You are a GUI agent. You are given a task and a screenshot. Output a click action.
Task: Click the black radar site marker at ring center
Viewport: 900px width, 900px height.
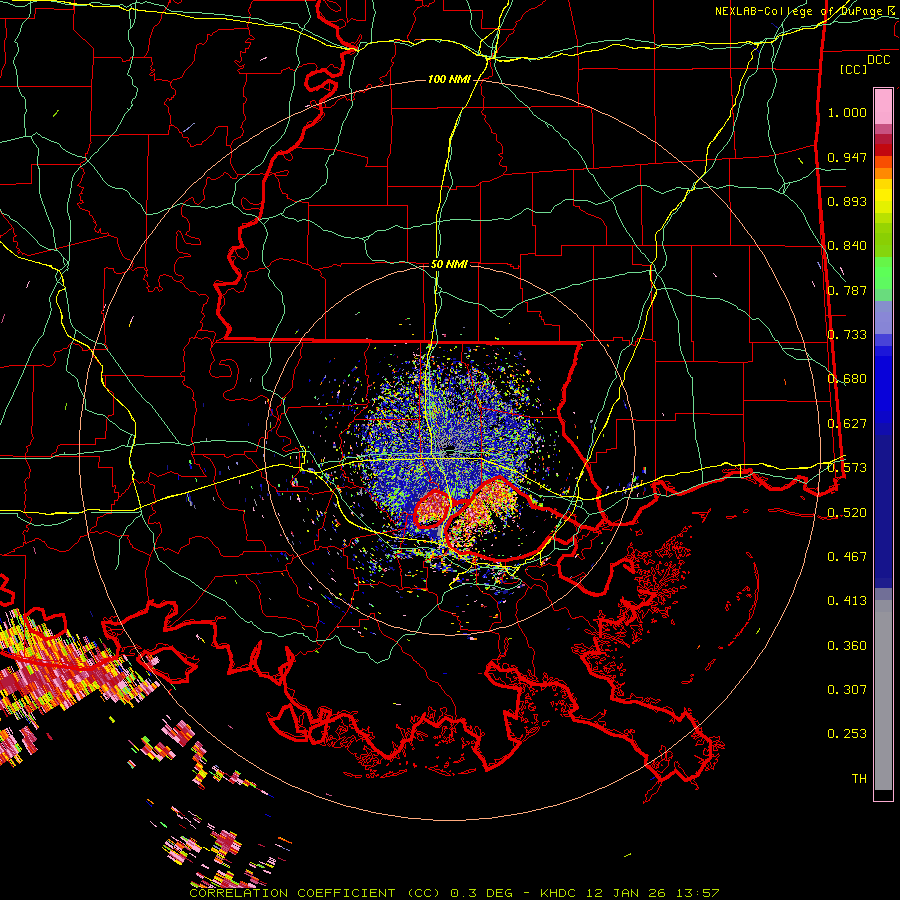pyautogui.click(x=450, y=449)
